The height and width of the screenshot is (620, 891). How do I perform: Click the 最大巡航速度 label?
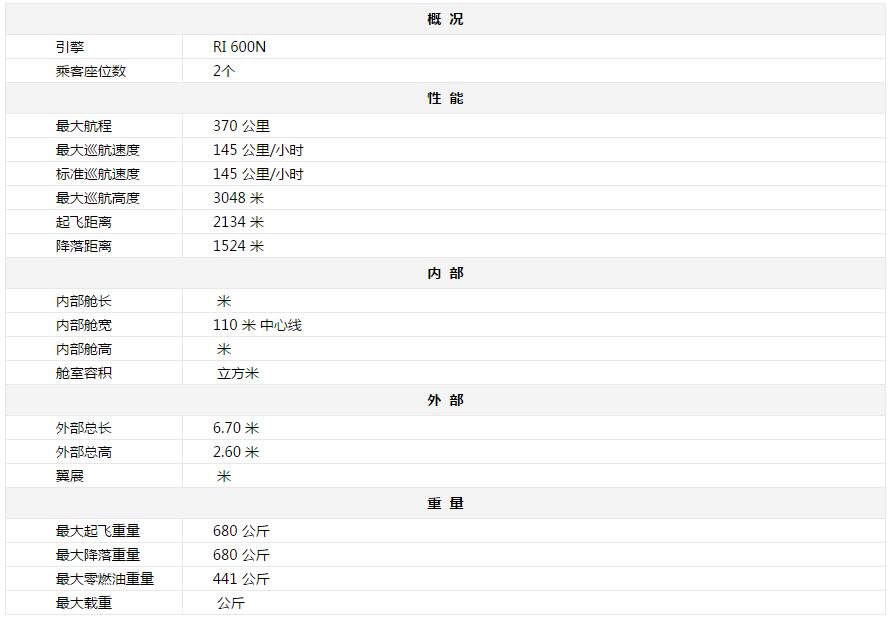(98, 150)
